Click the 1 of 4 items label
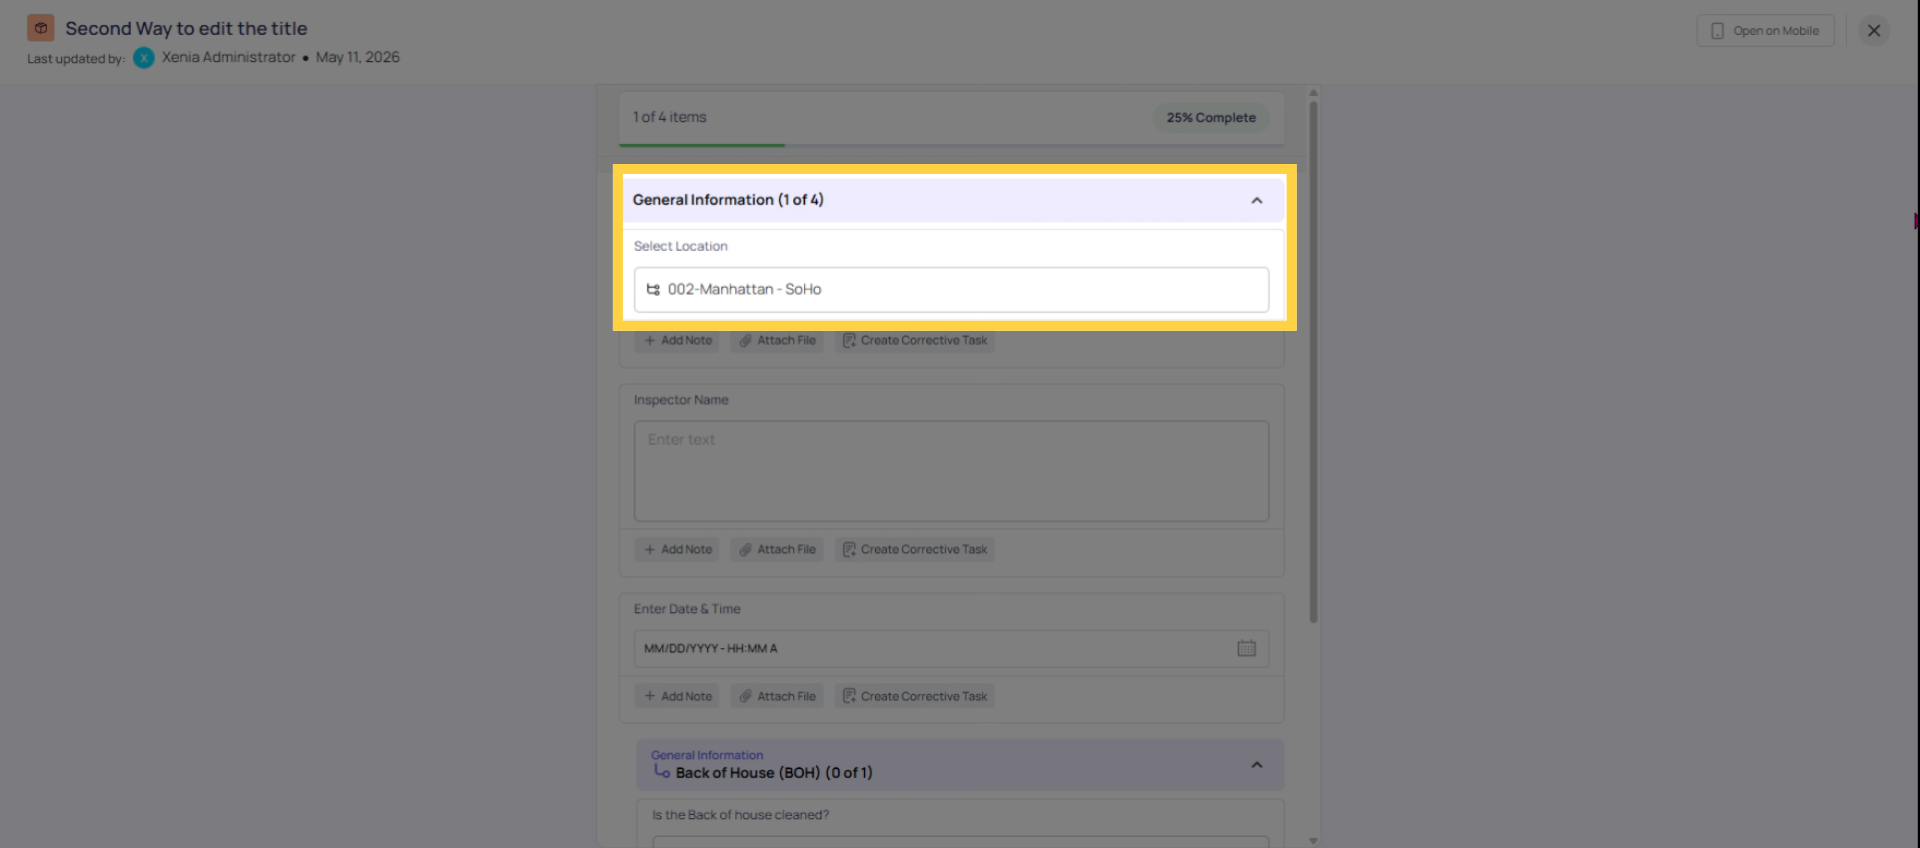The width and height of the screenshot is (1920, 848). [x=669, y=117]
